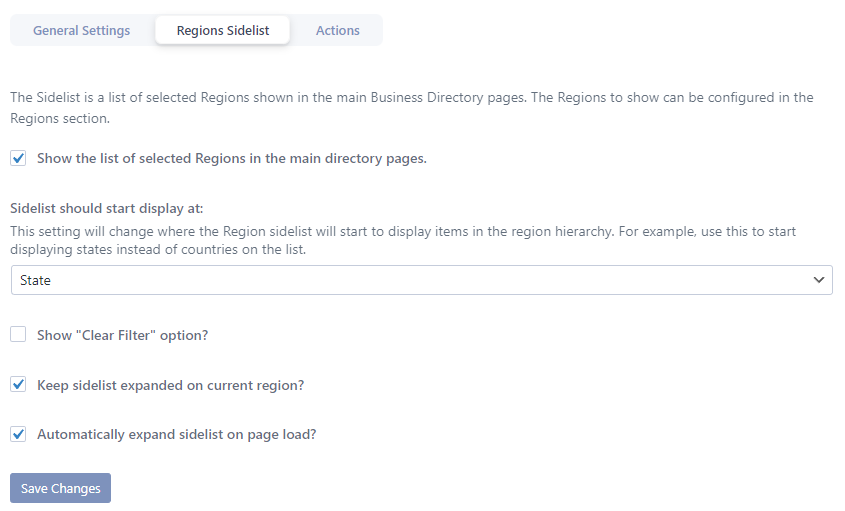The height and width of the screenshot is (511, 845).
Task: Switch to the General Settings tab
Action: (81, 31)
